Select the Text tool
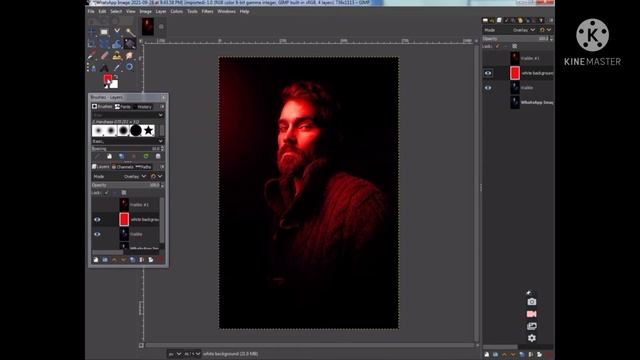The height and width of the screenshot is (360, 640). [104, 67]
